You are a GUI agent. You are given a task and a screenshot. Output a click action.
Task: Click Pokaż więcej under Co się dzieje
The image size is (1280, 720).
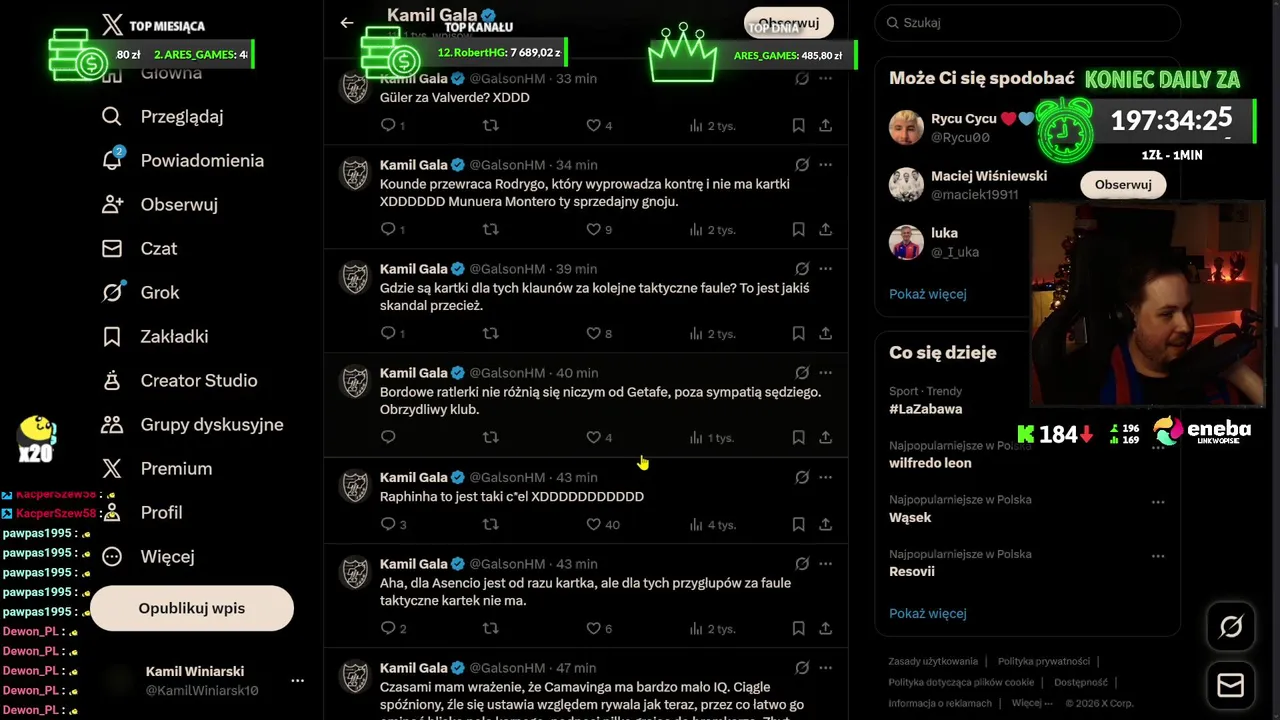(928, 613)
